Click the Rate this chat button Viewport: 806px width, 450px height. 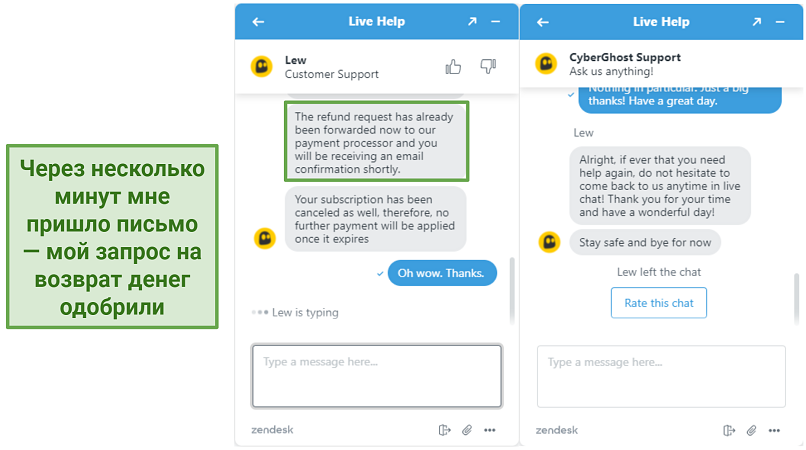tap(658, 303)
